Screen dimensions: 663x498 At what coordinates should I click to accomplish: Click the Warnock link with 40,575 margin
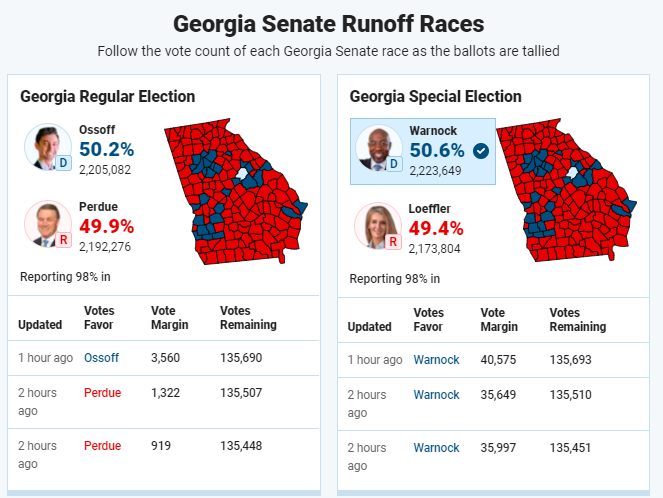click(x=436, y=360)
